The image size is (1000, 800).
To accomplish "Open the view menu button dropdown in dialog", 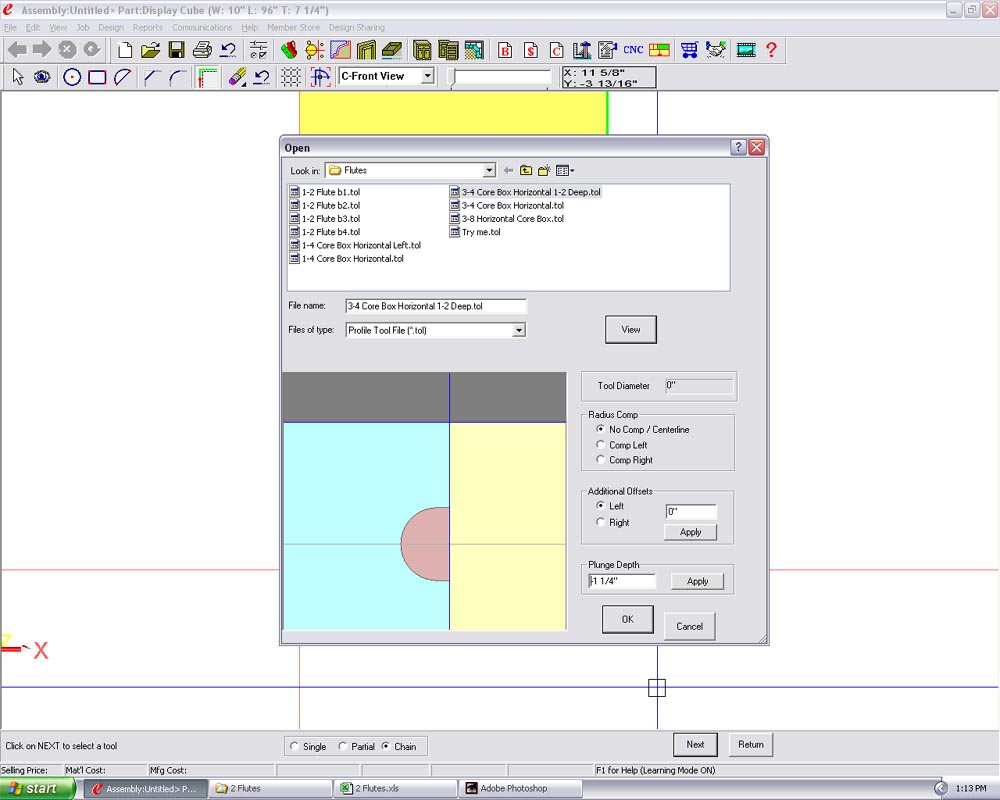I will (x=565, y=170).
